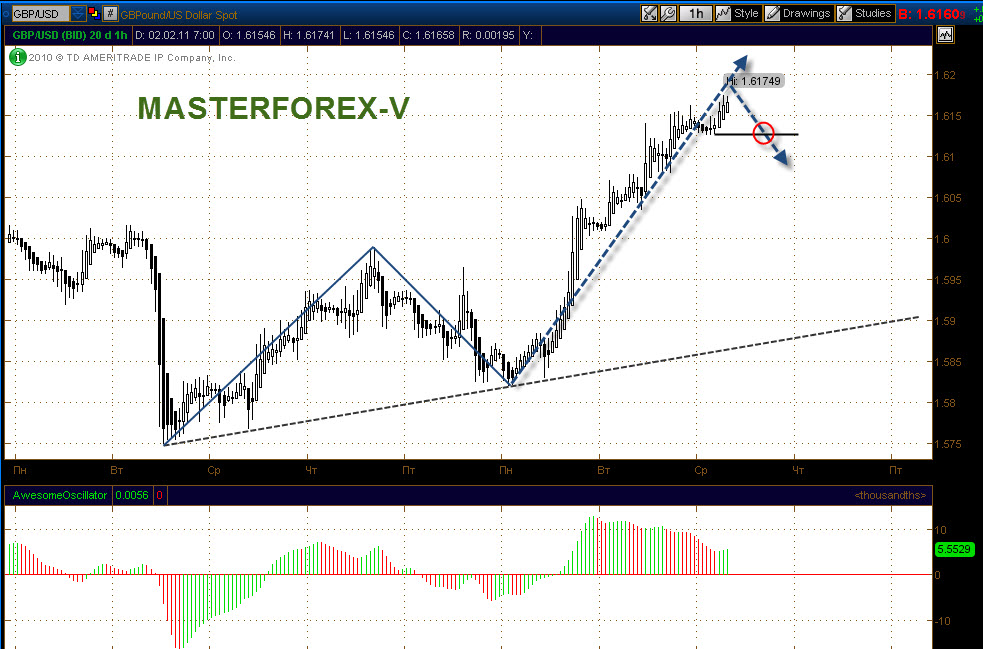The width and height of the screenshot is (983, 649).
Task: Click the GBP/USD symbol input field
Action: tap(40, 13)
